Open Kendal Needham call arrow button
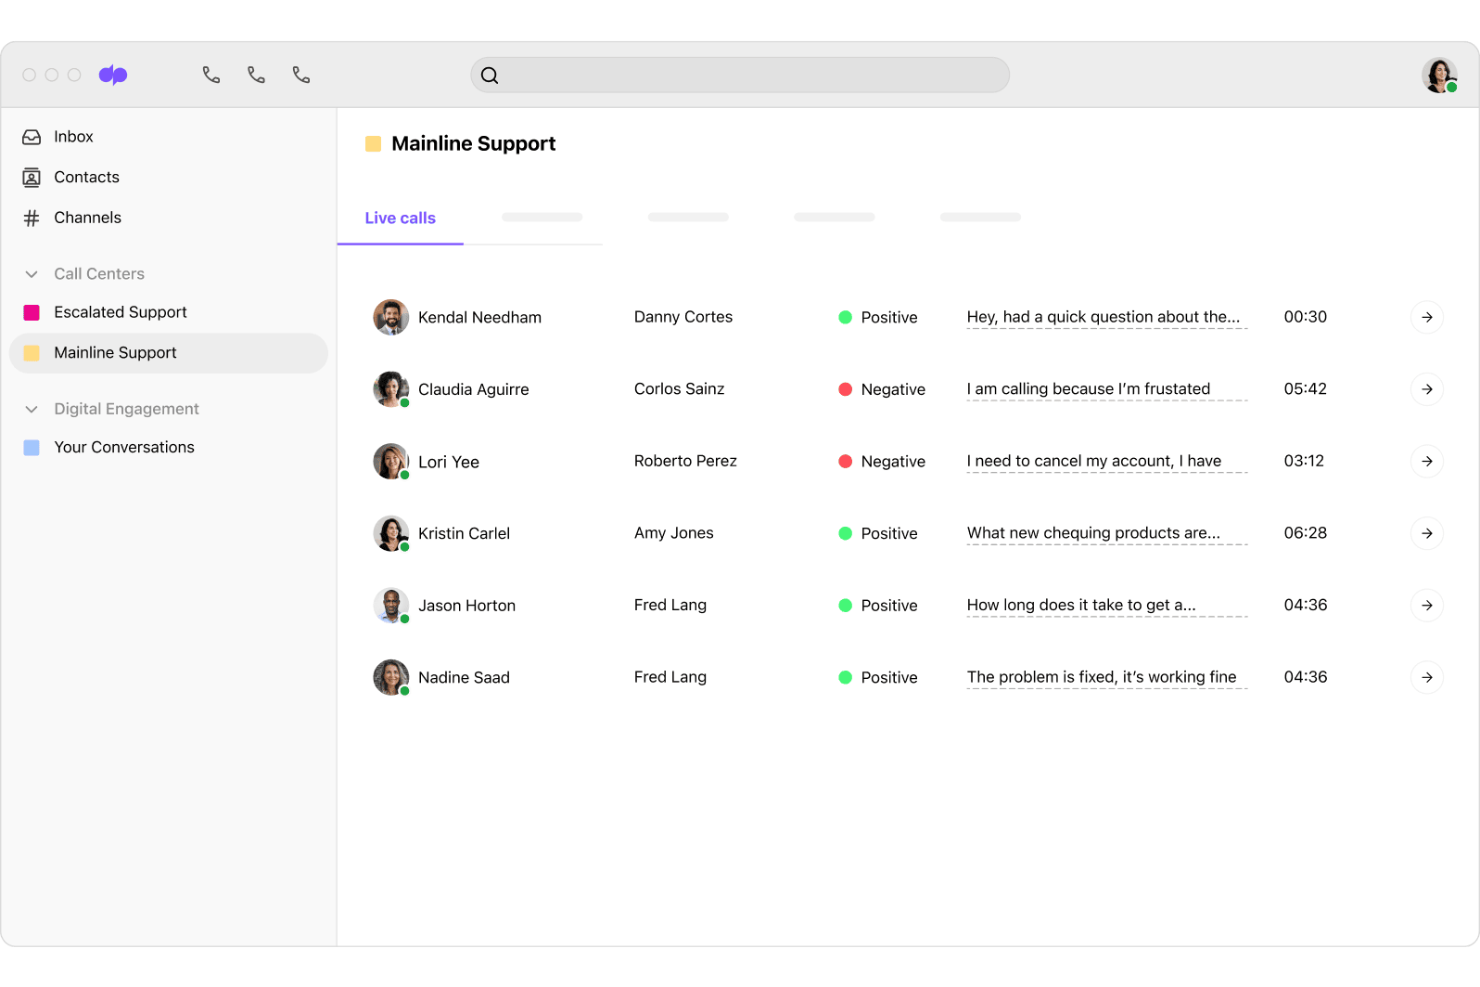Screen dimensions: 1480x987 (x=1427, y=317)
